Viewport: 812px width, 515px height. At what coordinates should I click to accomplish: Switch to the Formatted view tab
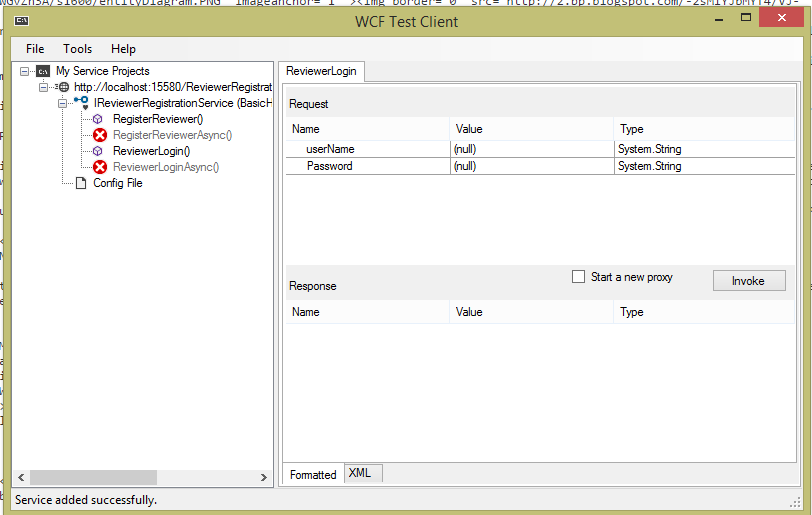pos(313,474)
